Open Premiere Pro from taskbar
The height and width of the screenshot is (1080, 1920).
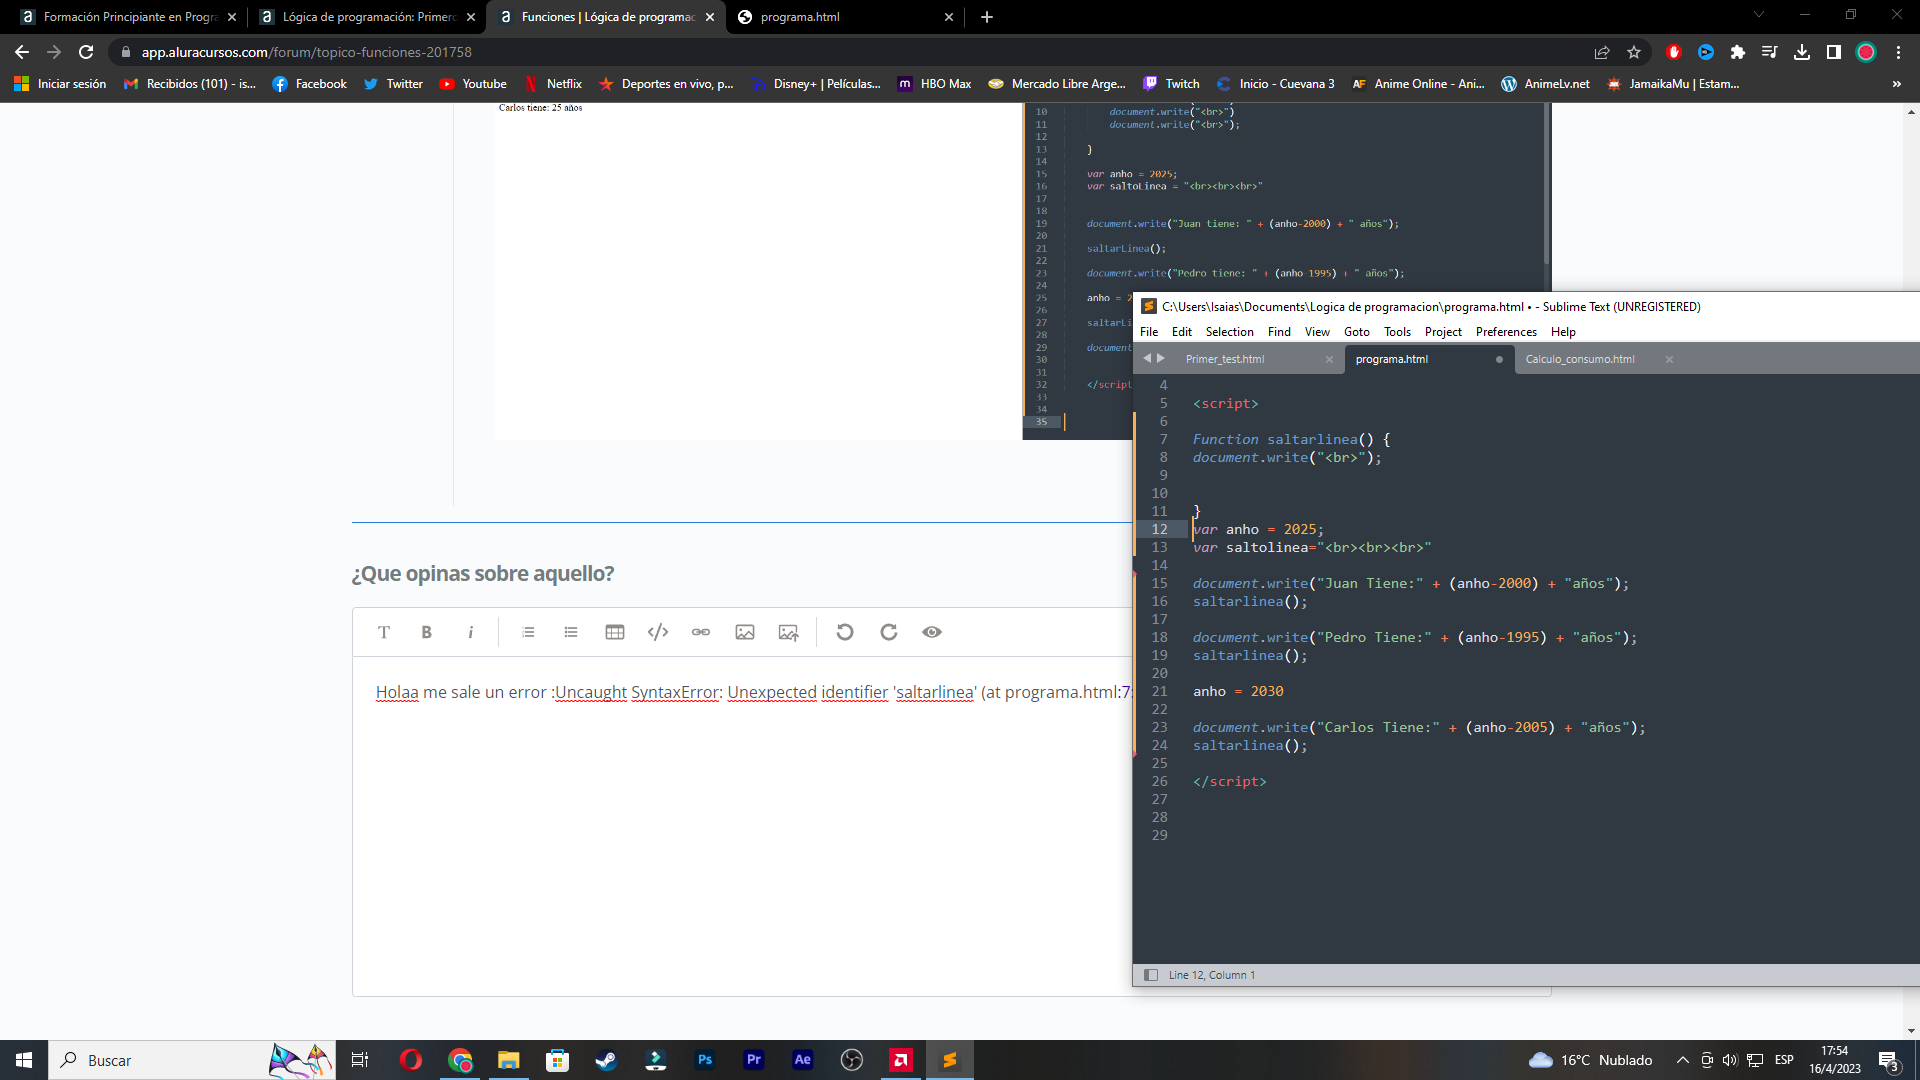point(754,1060)
